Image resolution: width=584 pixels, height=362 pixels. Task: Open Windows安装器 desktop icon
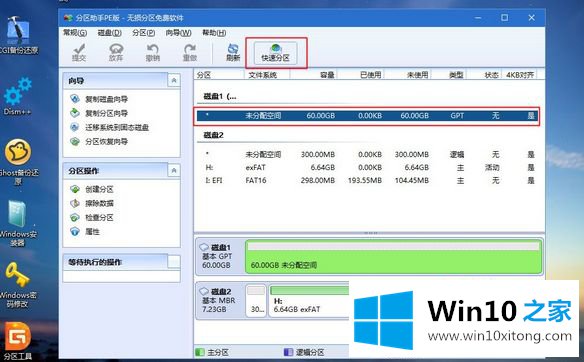(x=18, y=223)
